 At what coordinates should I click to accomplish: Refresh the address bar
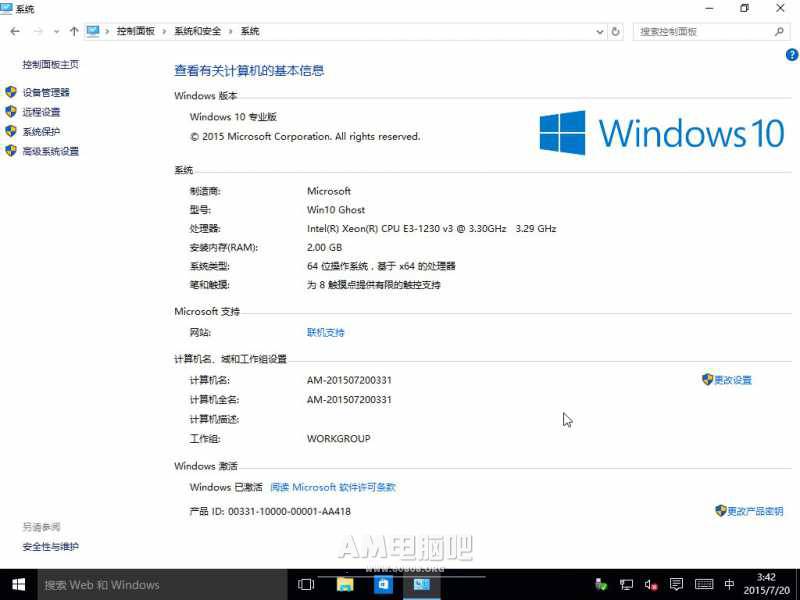point(616,32)
